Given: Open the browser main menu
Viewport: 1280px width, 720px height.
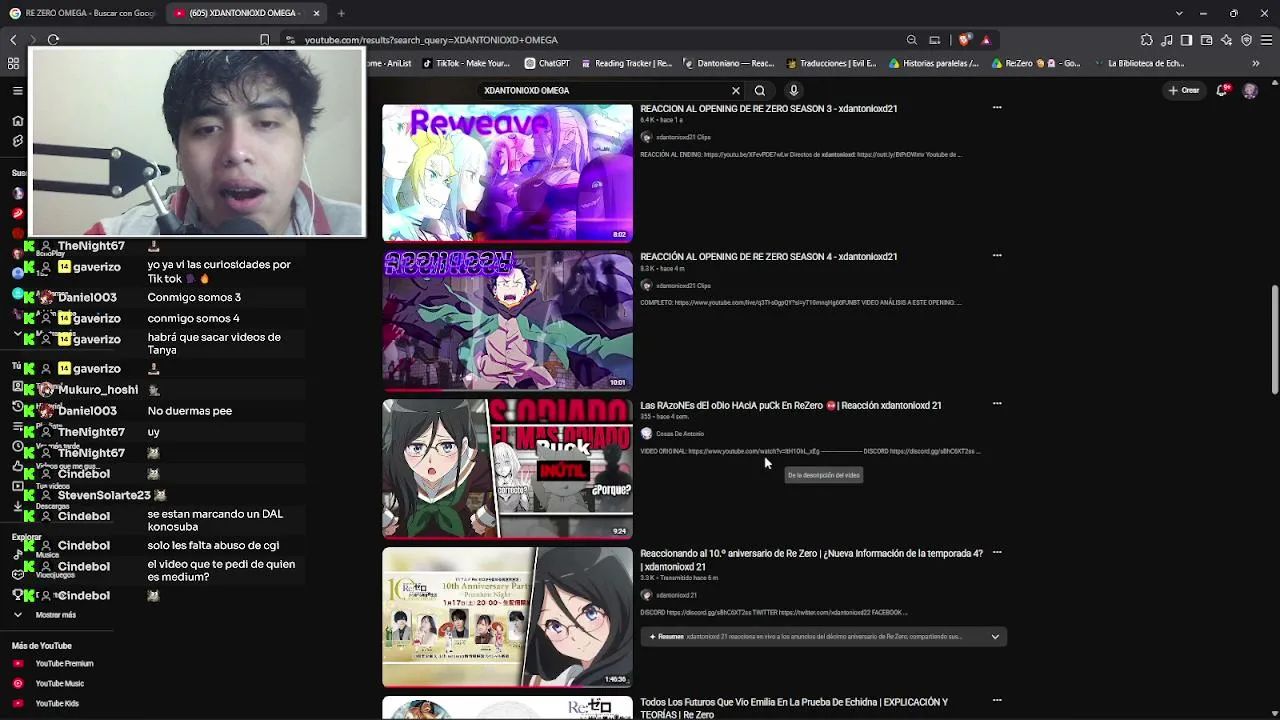Looking at the screenshot, I should (1267, 40).
